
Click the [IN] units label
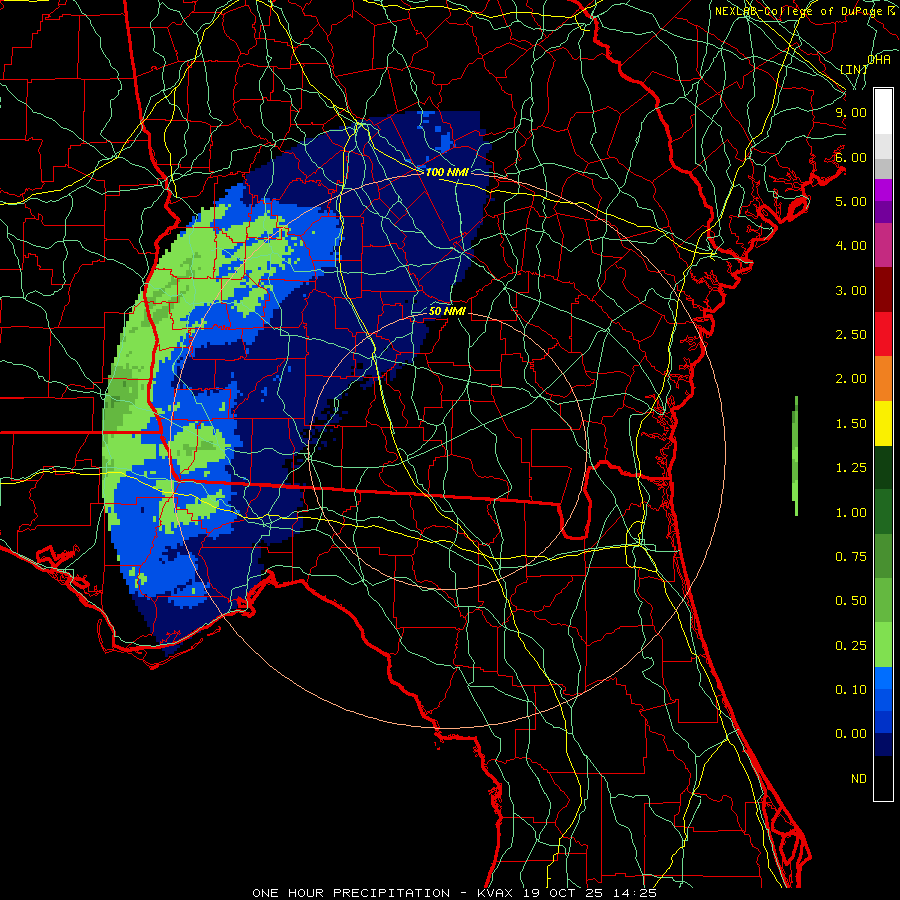(x=854, y=69)
